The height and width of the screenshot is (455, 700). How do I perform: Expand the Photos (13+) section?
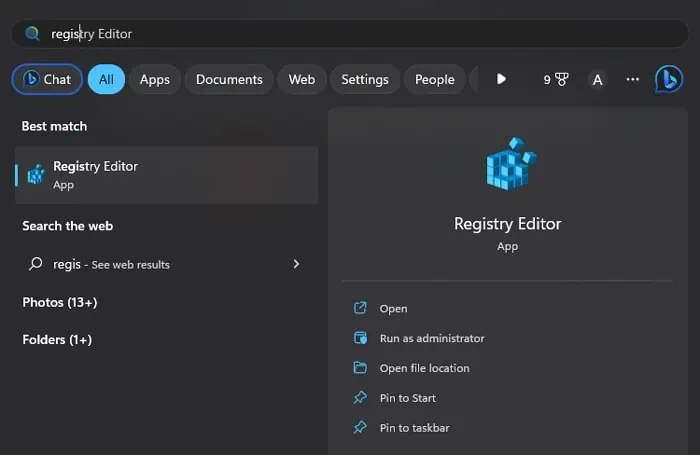(60, 302)
